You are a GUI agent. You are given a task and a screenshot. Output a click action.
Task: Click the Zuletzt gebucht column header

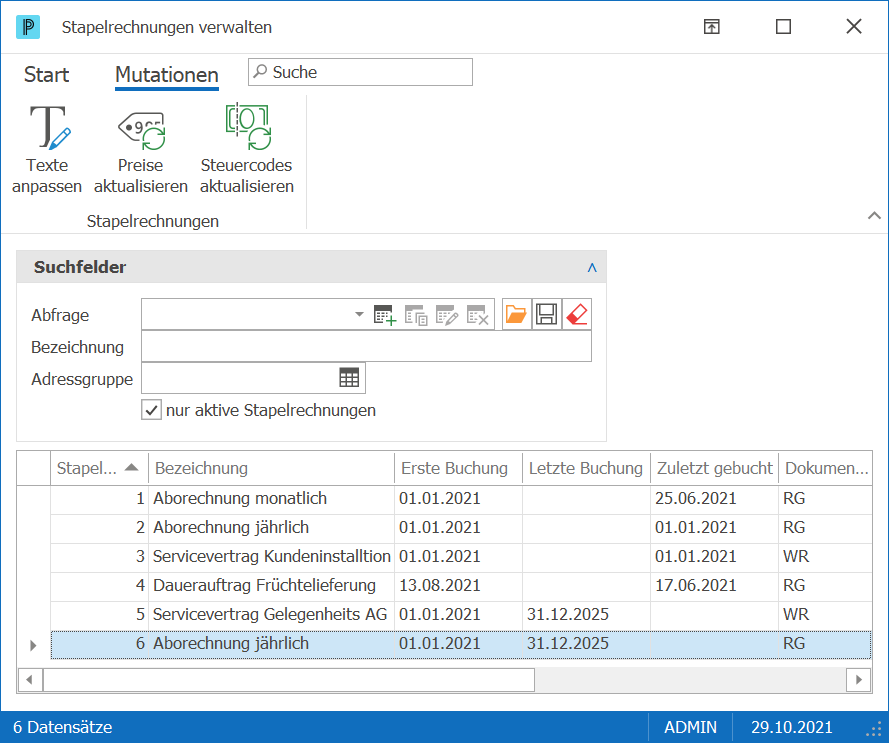point(714,468)
